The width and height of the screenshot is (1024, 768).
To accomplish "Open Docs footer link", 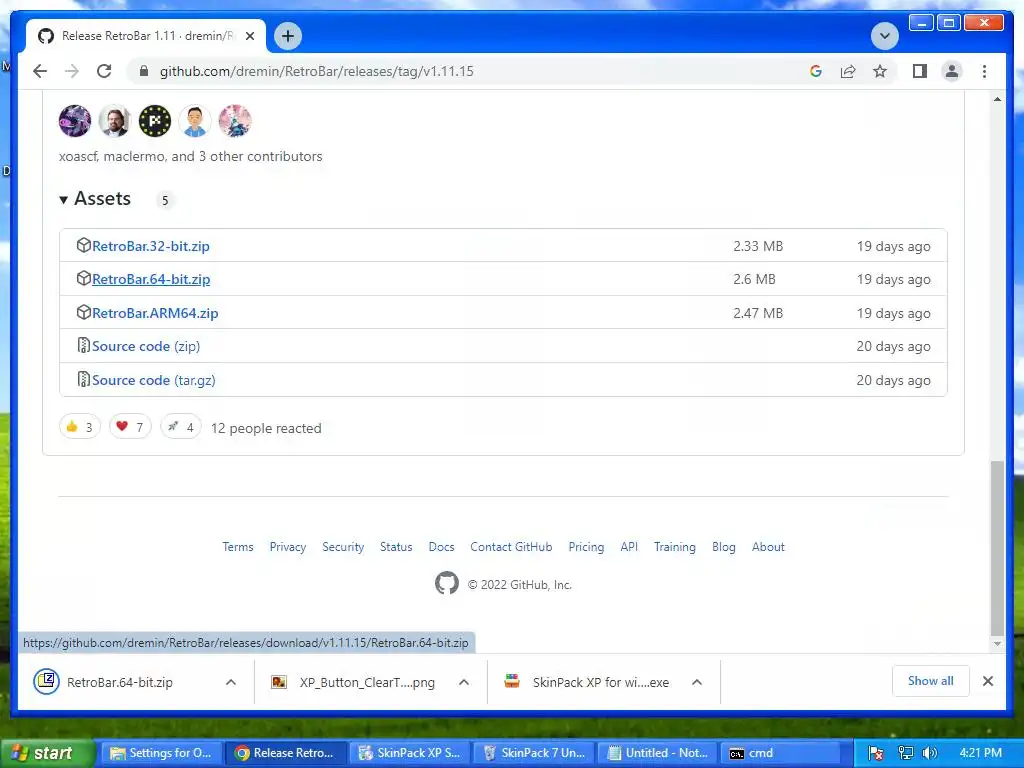I will pyautogui.click(x=441, y=547).
